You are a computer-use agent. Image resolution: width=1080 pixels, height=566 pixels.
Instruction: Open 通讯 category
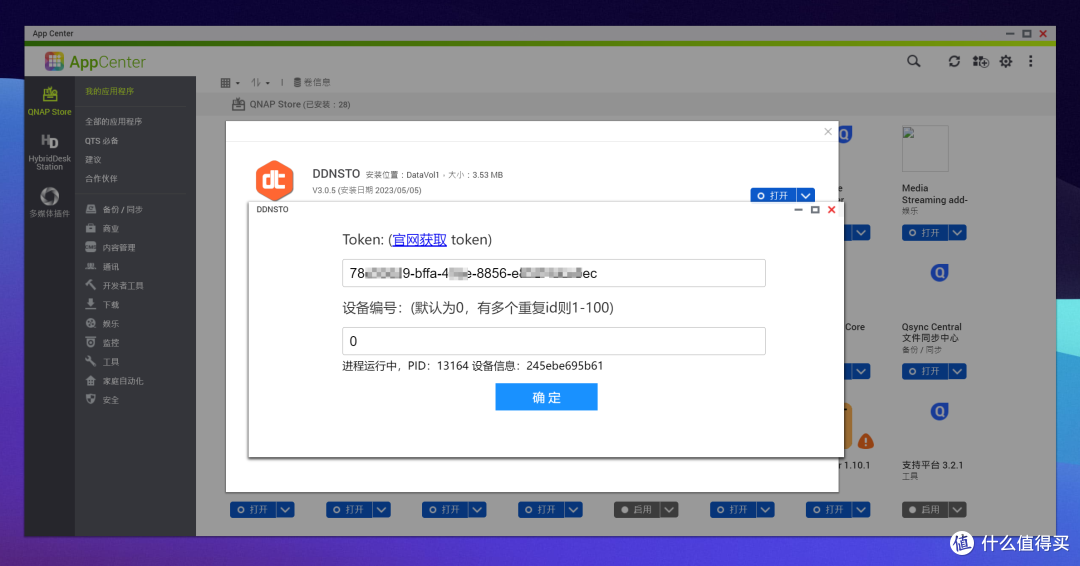tap(103, 266)
